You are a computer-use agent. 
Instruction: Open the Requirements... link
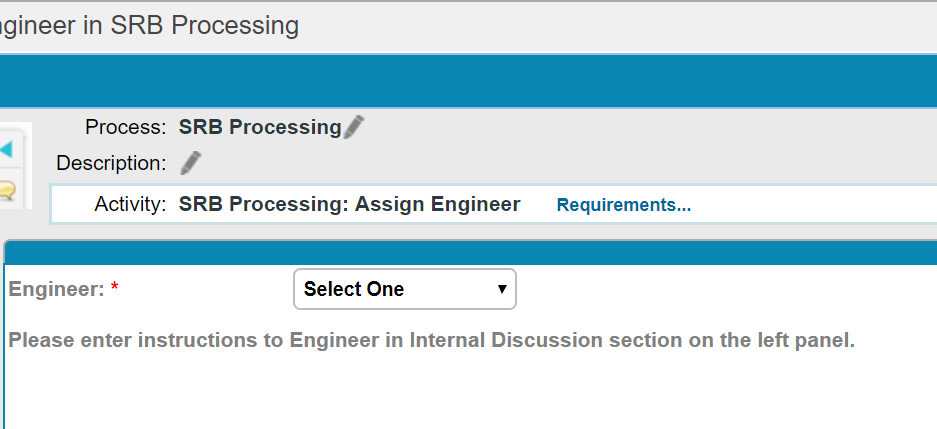tap(623, 205)
